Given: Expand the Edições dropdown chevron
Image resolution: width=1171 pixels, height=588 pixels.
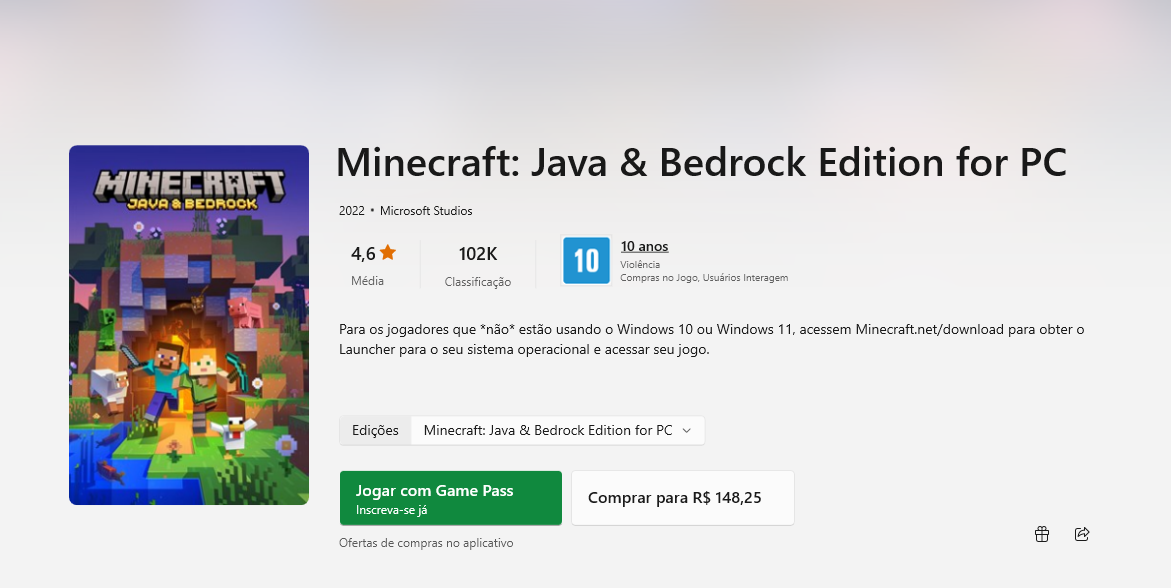Looking at the screenshot, I should click(687, 430).
